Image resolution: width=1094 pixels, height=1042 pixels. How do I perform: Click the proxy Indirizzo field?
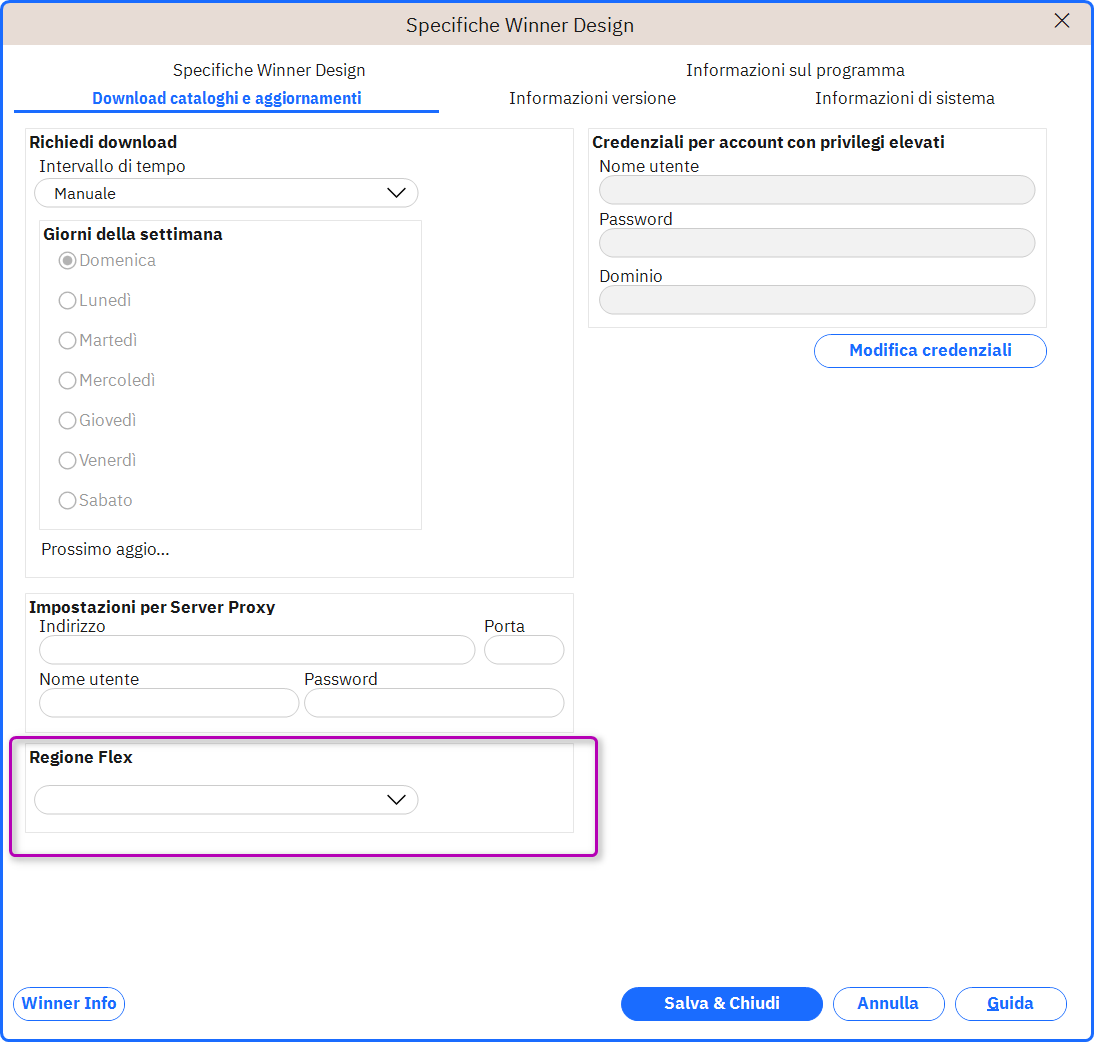pos(257,650)
